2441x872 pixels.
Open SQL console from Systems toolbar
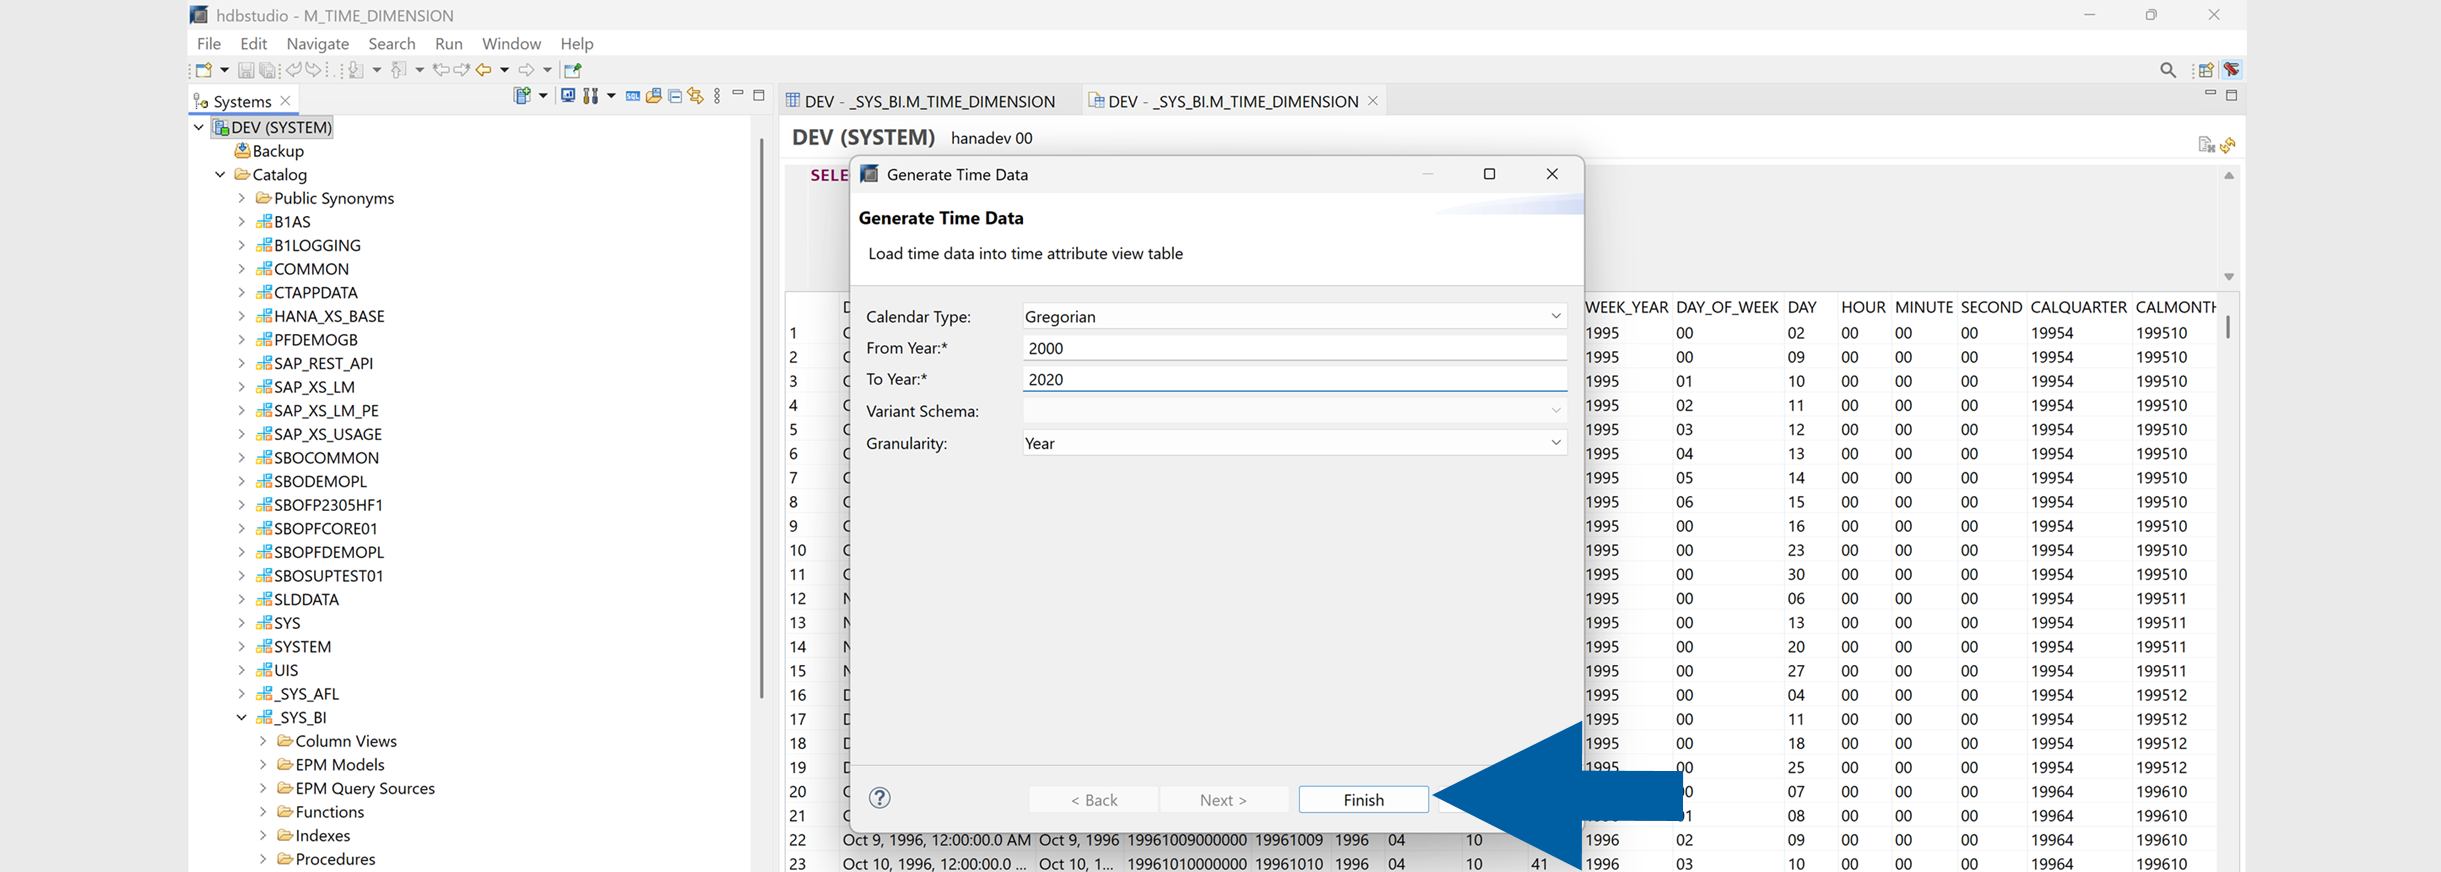[x=632, y=96]
